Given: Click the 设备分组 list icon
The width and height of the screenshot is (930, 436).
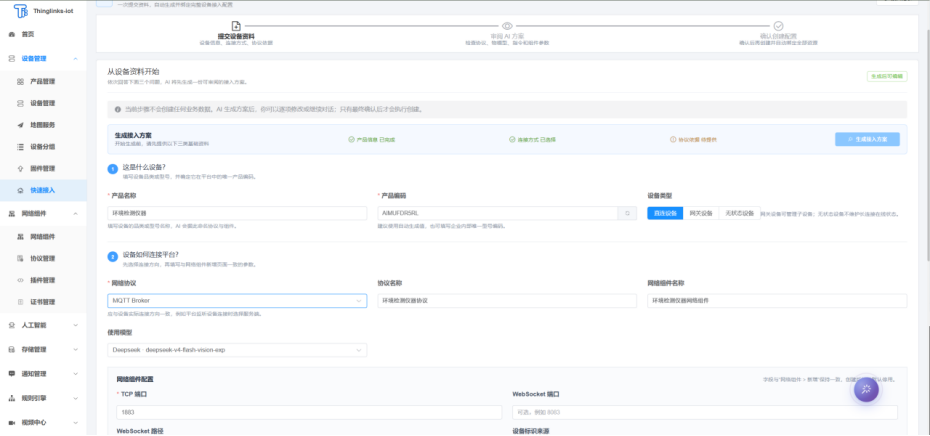Looking at the screenshot, I should [x=20, y=147].
